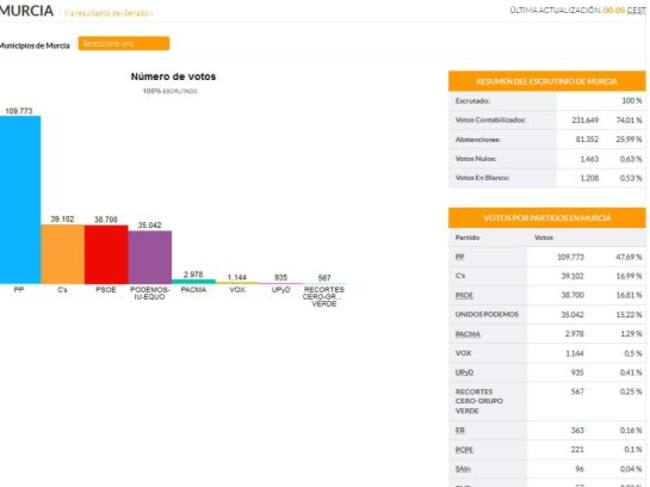Open the PSOE party link in table

[x=464, y=295]
